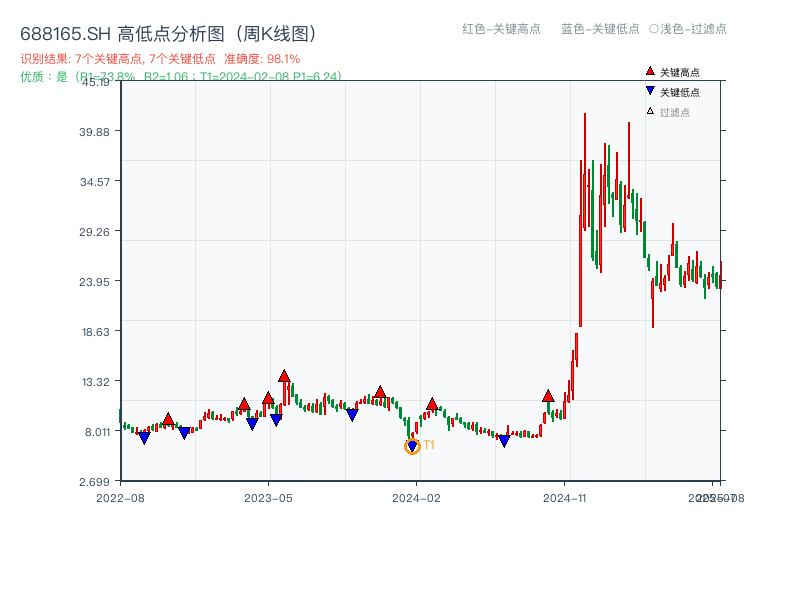Click the red high marker before the 2024-11 surge
This screenshot has height=600, width=800.
click(x=548, y=395)
